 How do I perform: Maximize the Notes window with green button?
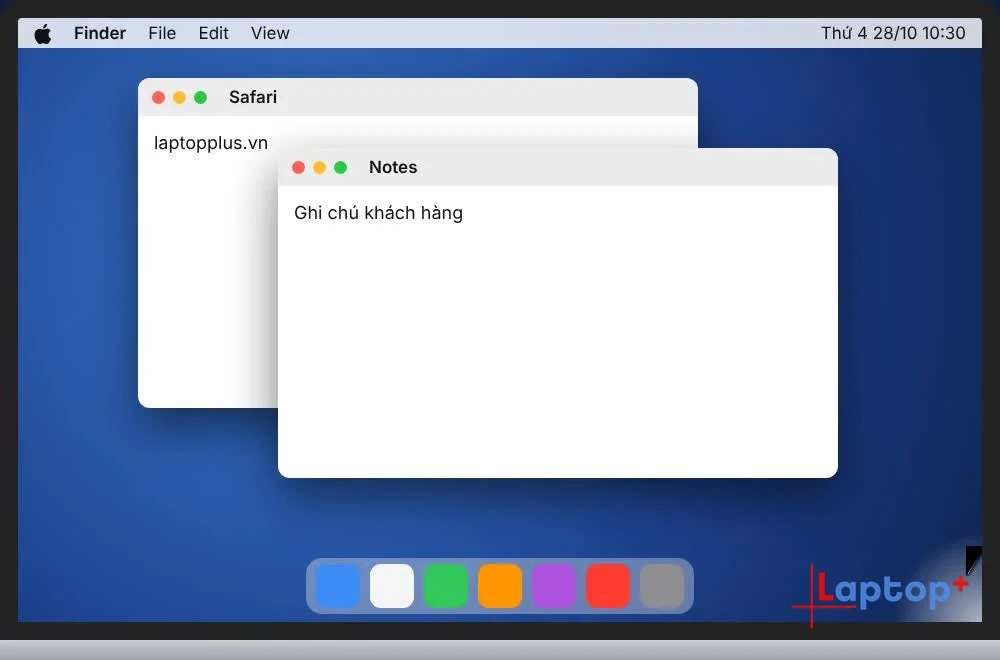click(x=341, y=167)
